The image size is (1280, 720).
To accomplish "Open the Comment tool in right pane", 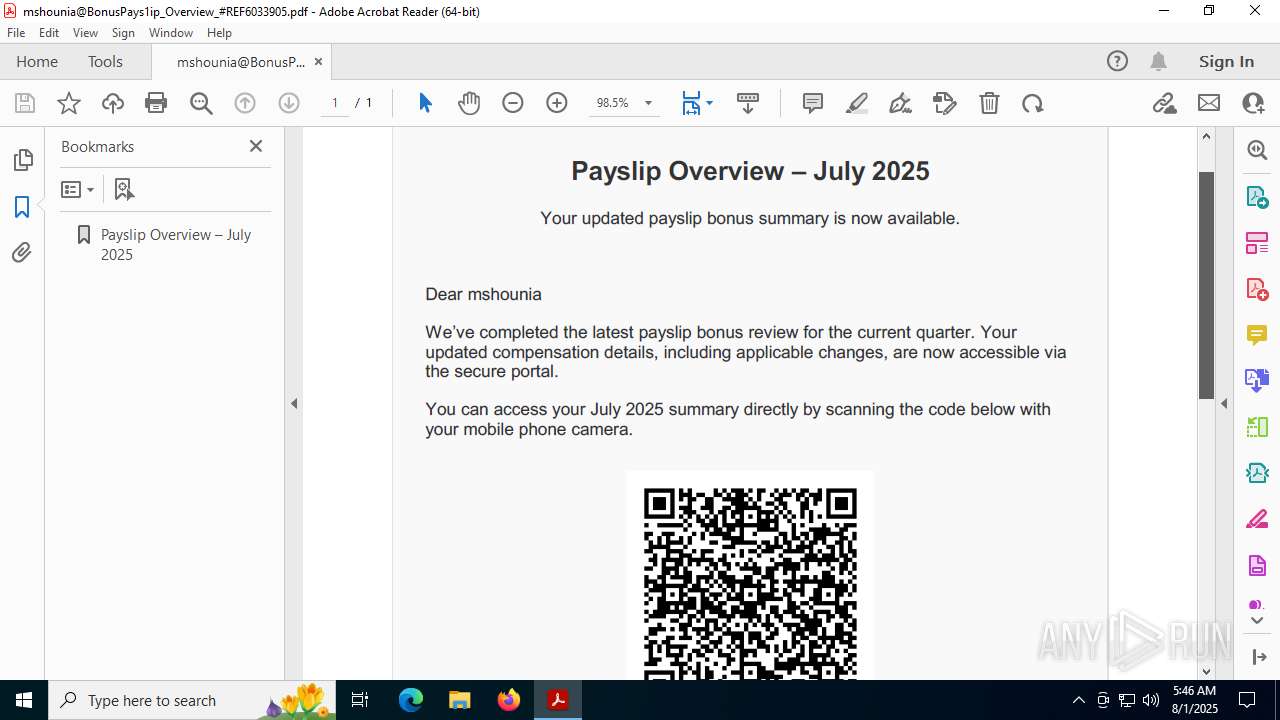I will coord(1257,335).
